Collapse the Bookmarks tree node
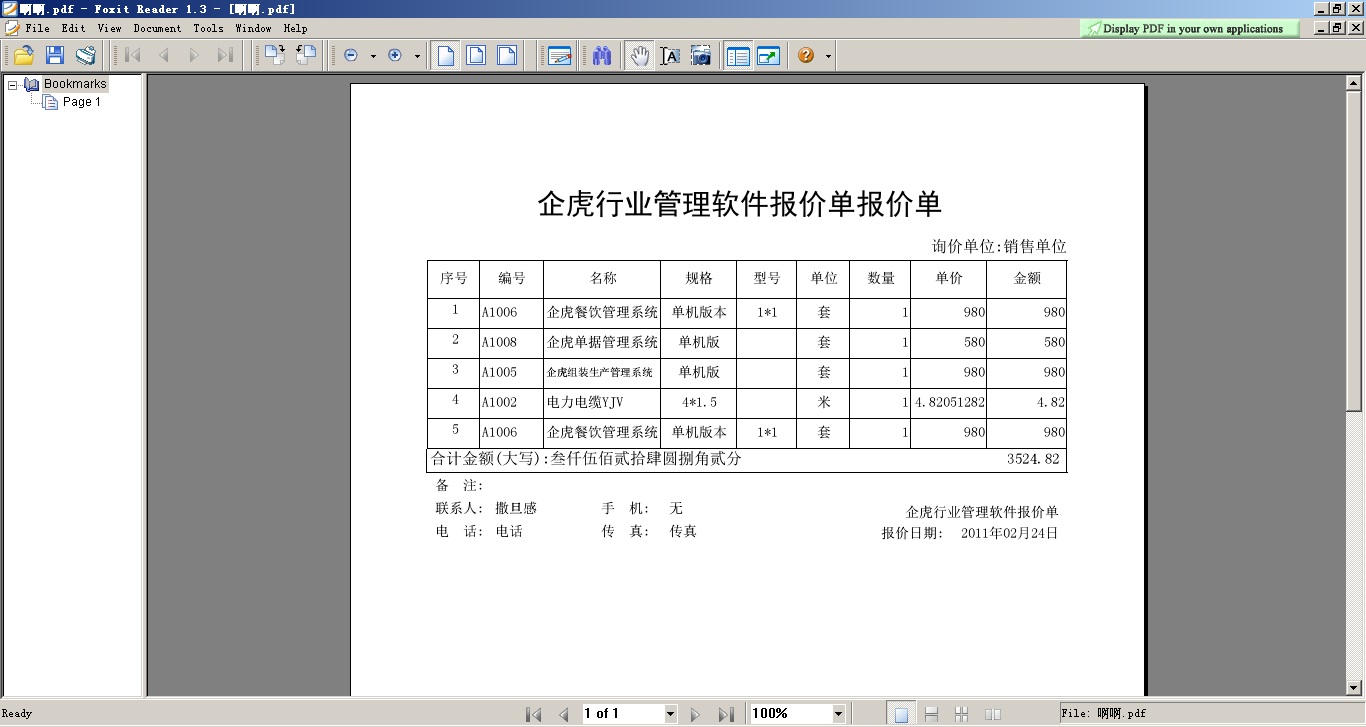 tap(13, 85)
